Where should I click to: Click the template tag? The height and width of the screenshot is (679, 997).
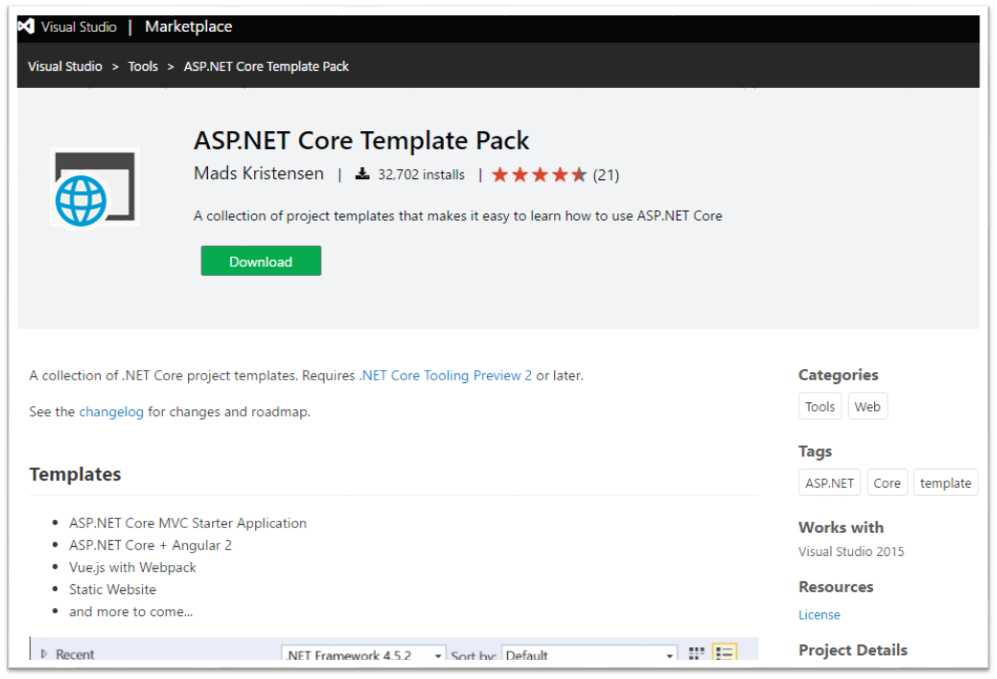pyautogui.click(x=945, y=483)
